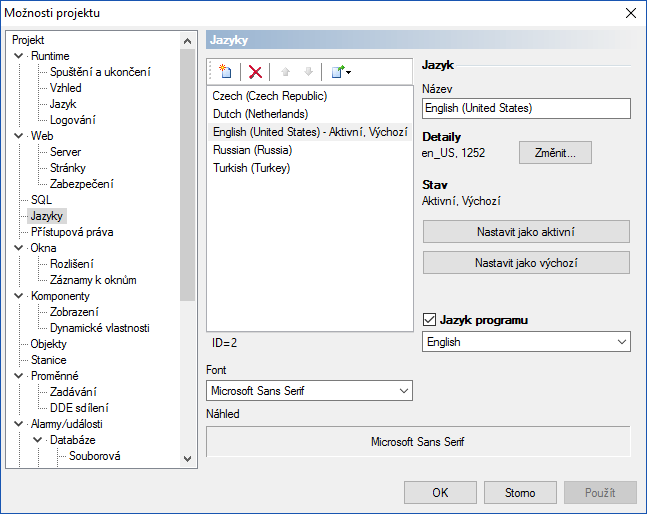Select Přístupová práva in the tree
The image size is (647, 514).
coord(71,232)
